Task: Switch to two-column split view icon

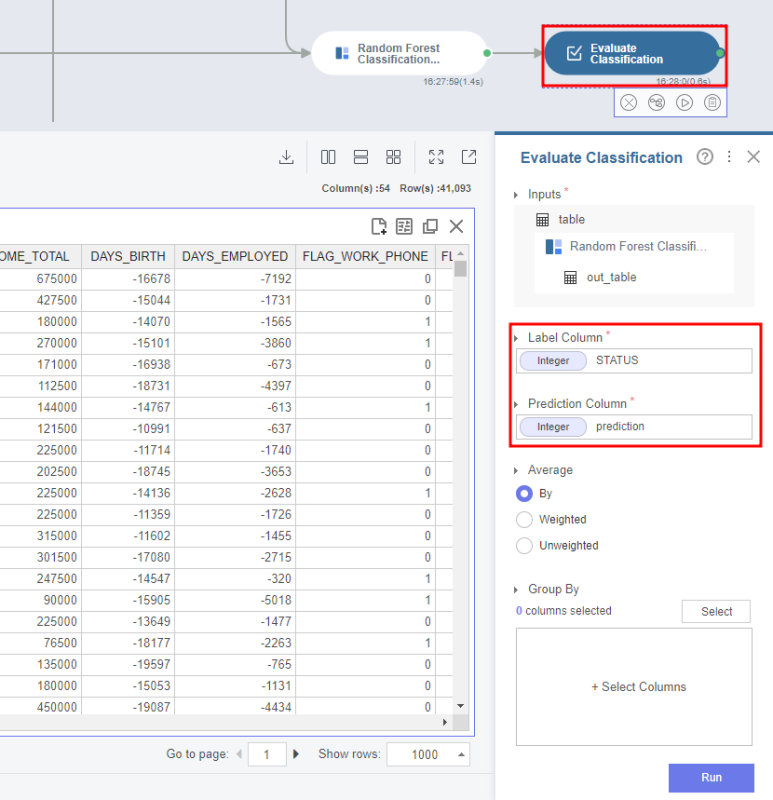Action: point(328,157)
